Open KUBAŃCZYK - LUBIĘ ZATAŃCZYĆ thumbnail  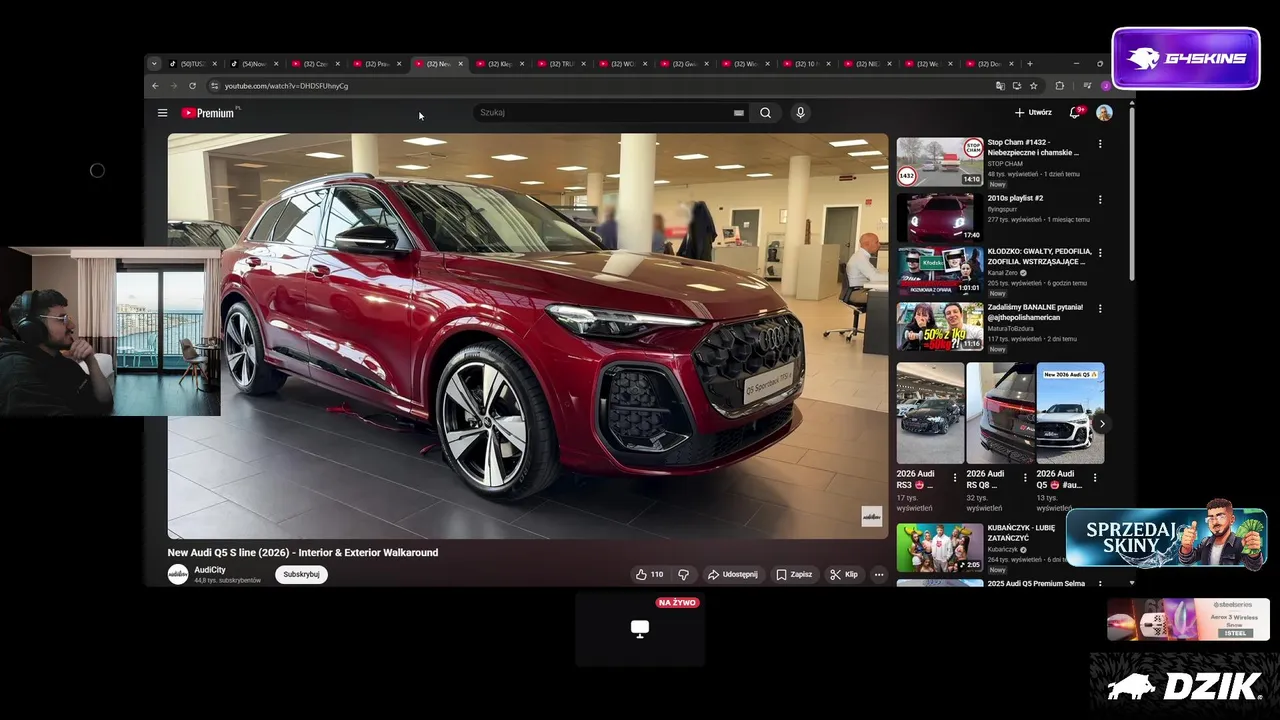[940, 548]
